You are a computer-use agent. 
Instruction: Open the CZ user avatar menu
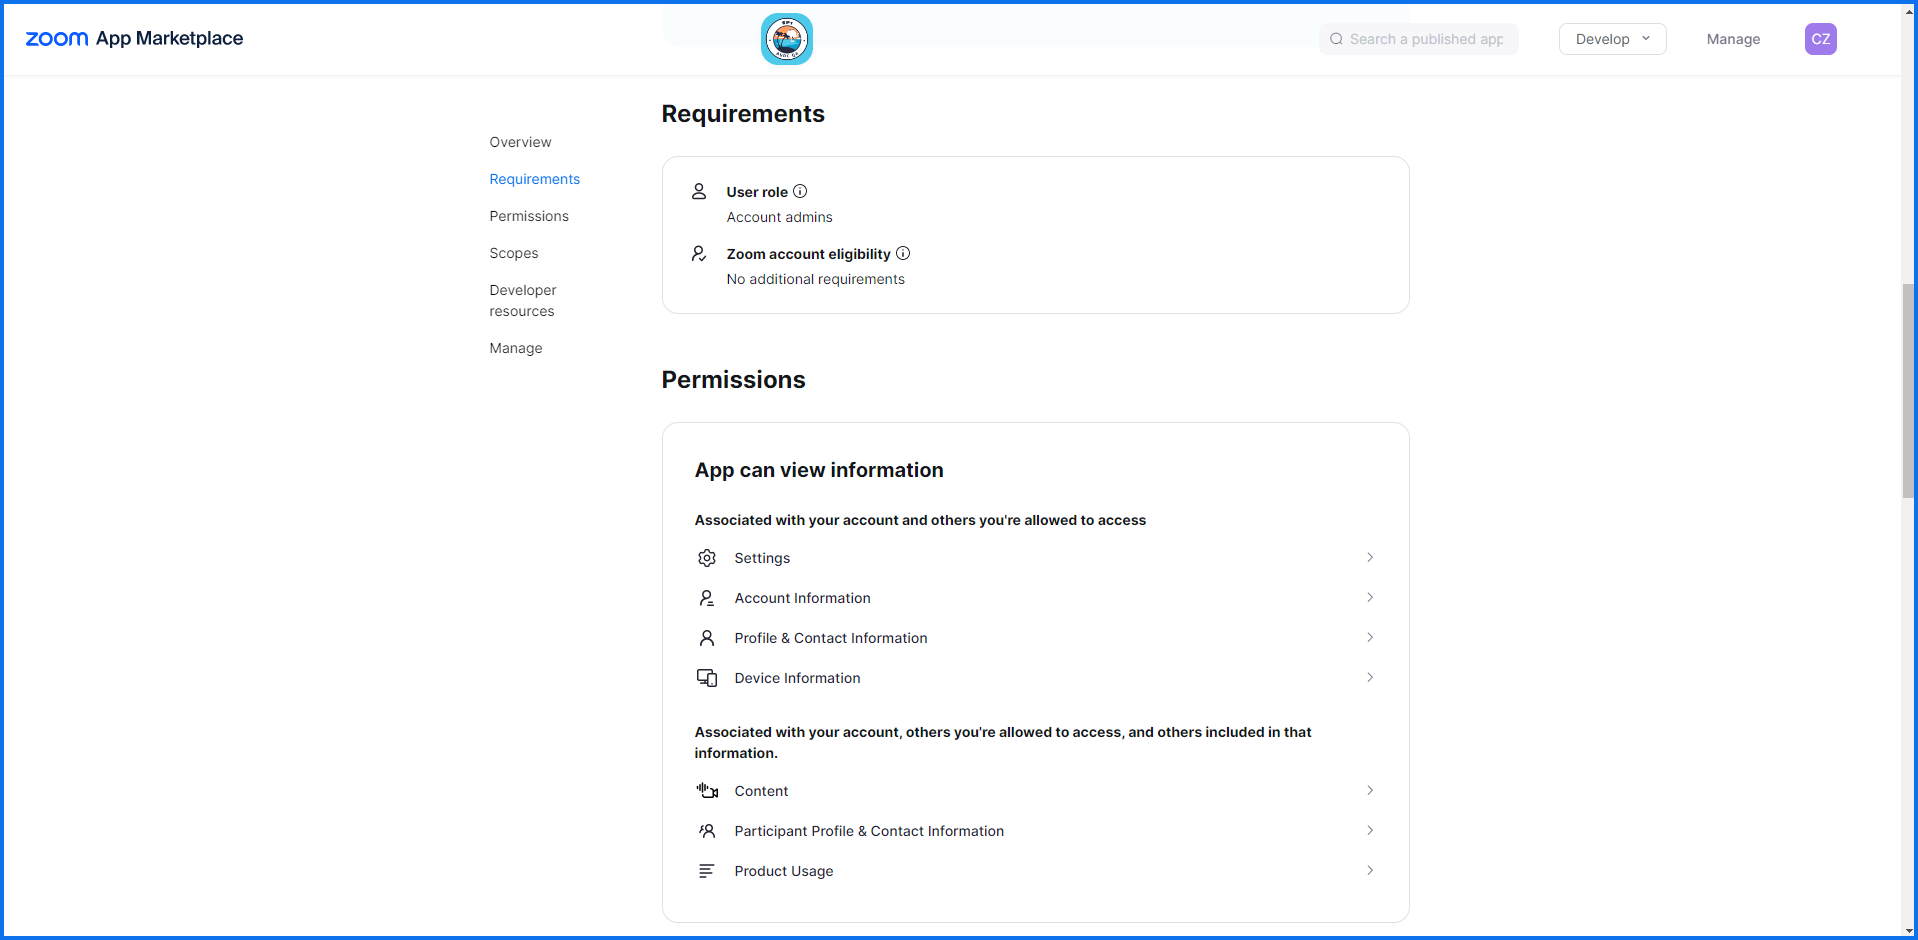tap(1820, 39)
